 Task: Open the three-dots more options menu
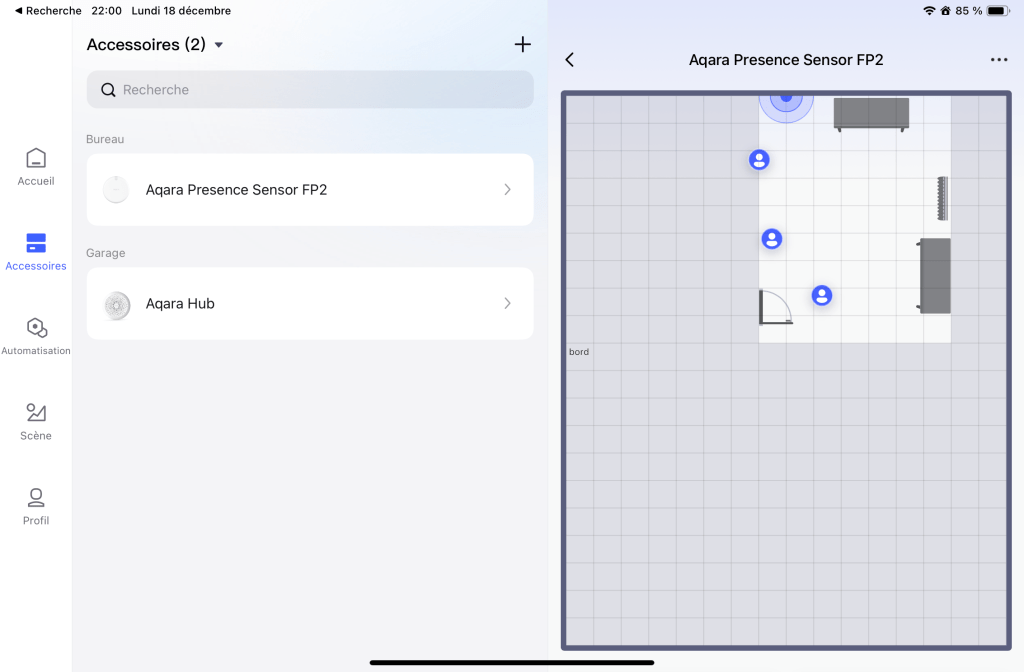click(x=999, y=60)
